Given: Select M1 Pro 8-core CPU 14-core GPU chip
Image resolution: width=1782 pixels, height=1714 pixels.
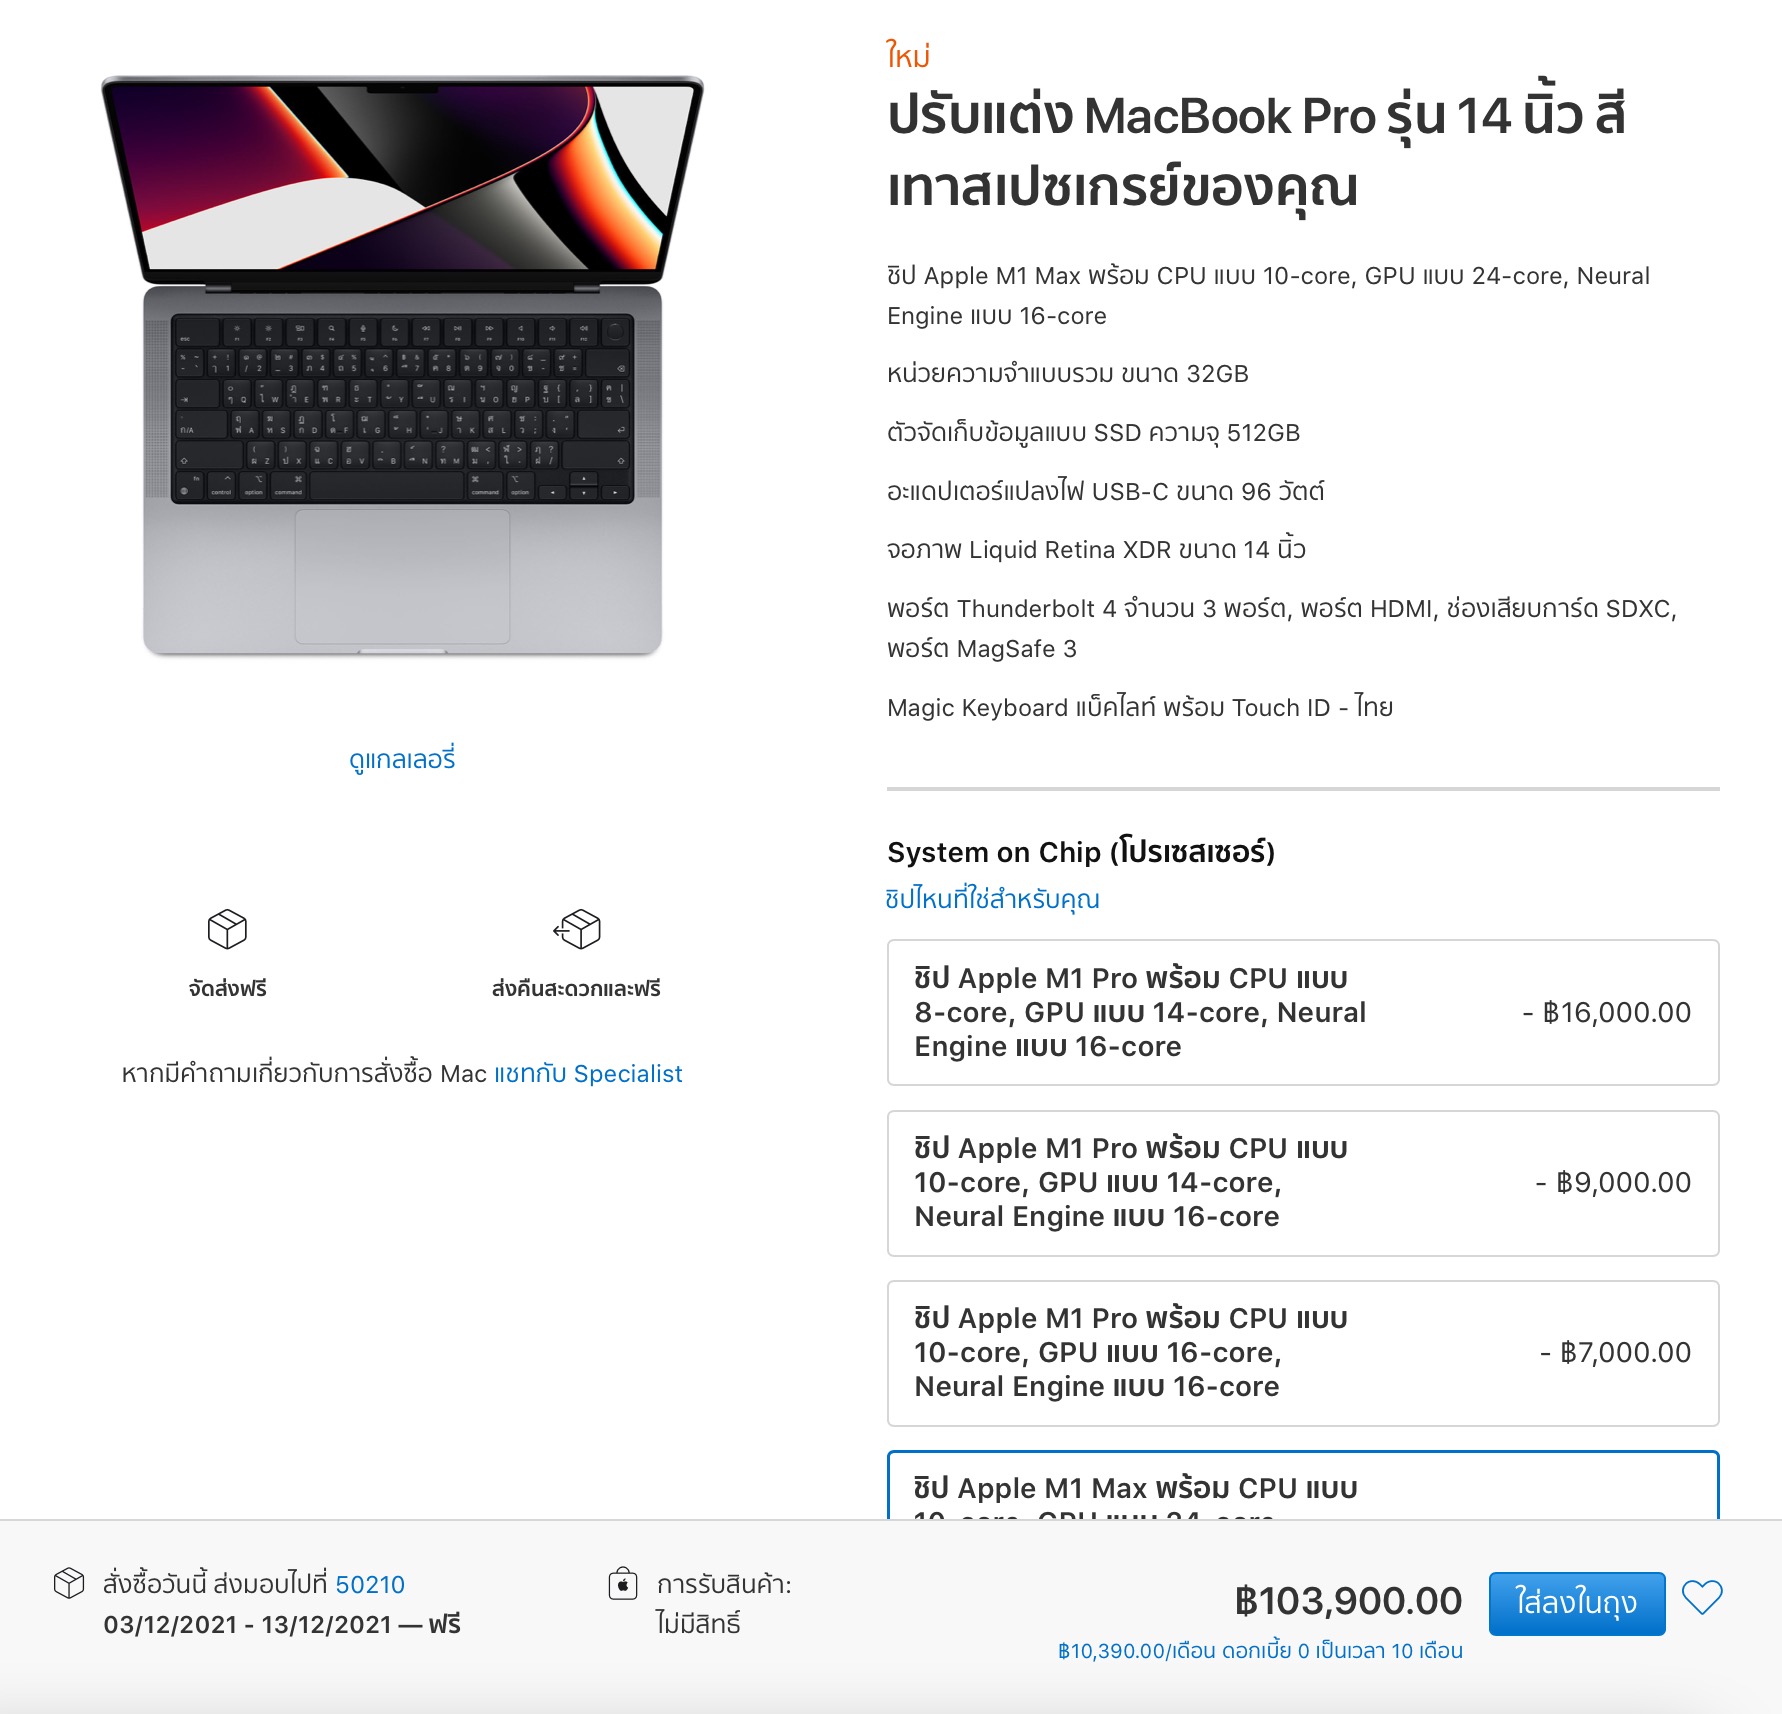Looking at the screenshot, I should [1303, 1012].
